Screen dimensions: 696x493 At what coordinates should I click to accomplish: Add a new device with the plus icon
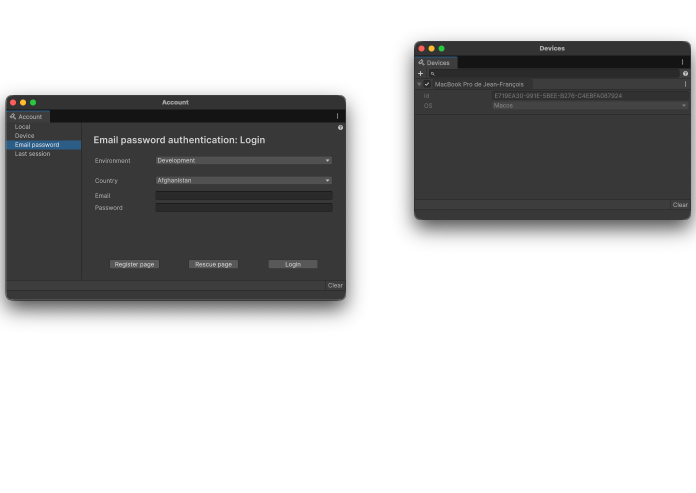coord(421,73)
